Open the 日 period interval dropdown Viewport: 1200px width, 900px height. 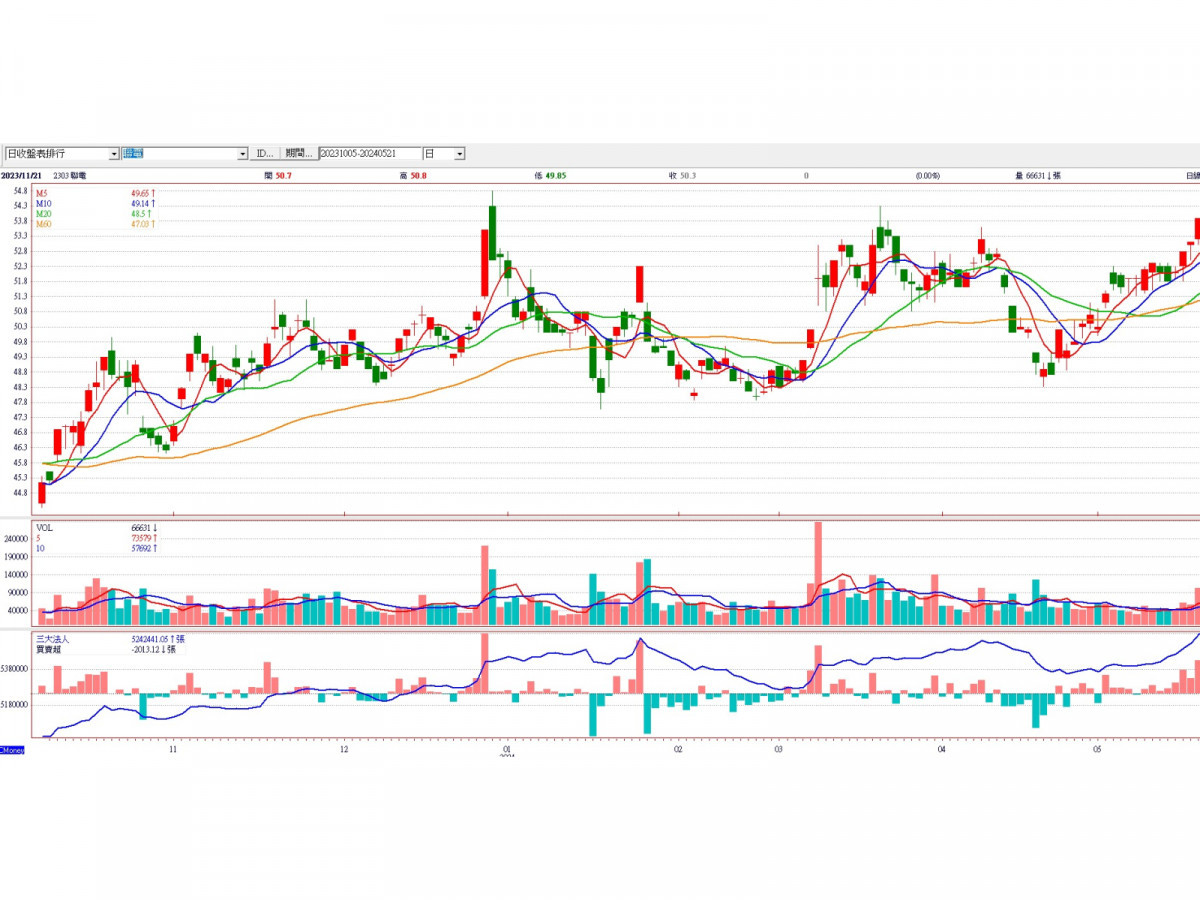tap(459, 154)
